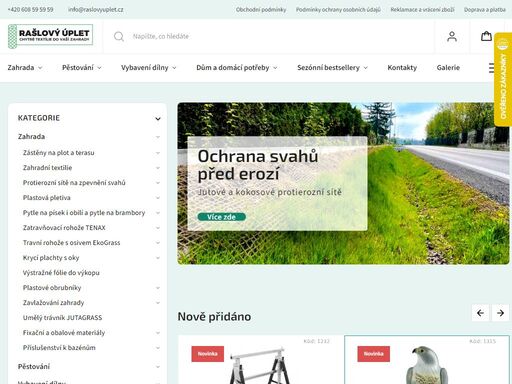Expand Krycí plachty s oky arrow
The width and height of the screenshot is (512, 384).
pos(158,258)
